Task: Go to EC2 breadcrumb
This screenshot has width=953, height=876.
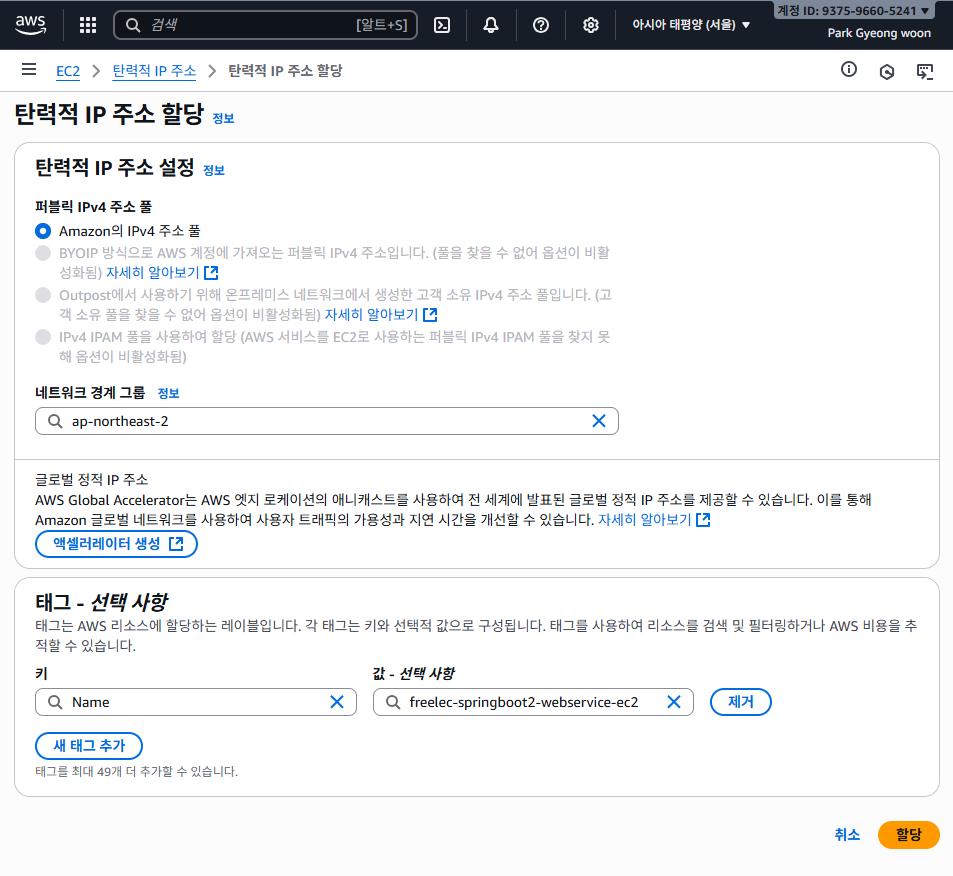Action: pos(68,71)
